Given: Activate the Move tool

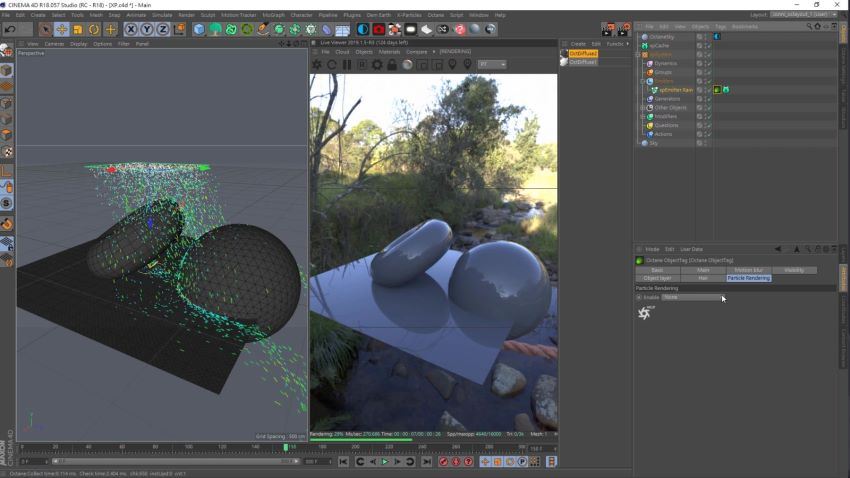Looking at the screenshot, I should pos(62,29).
